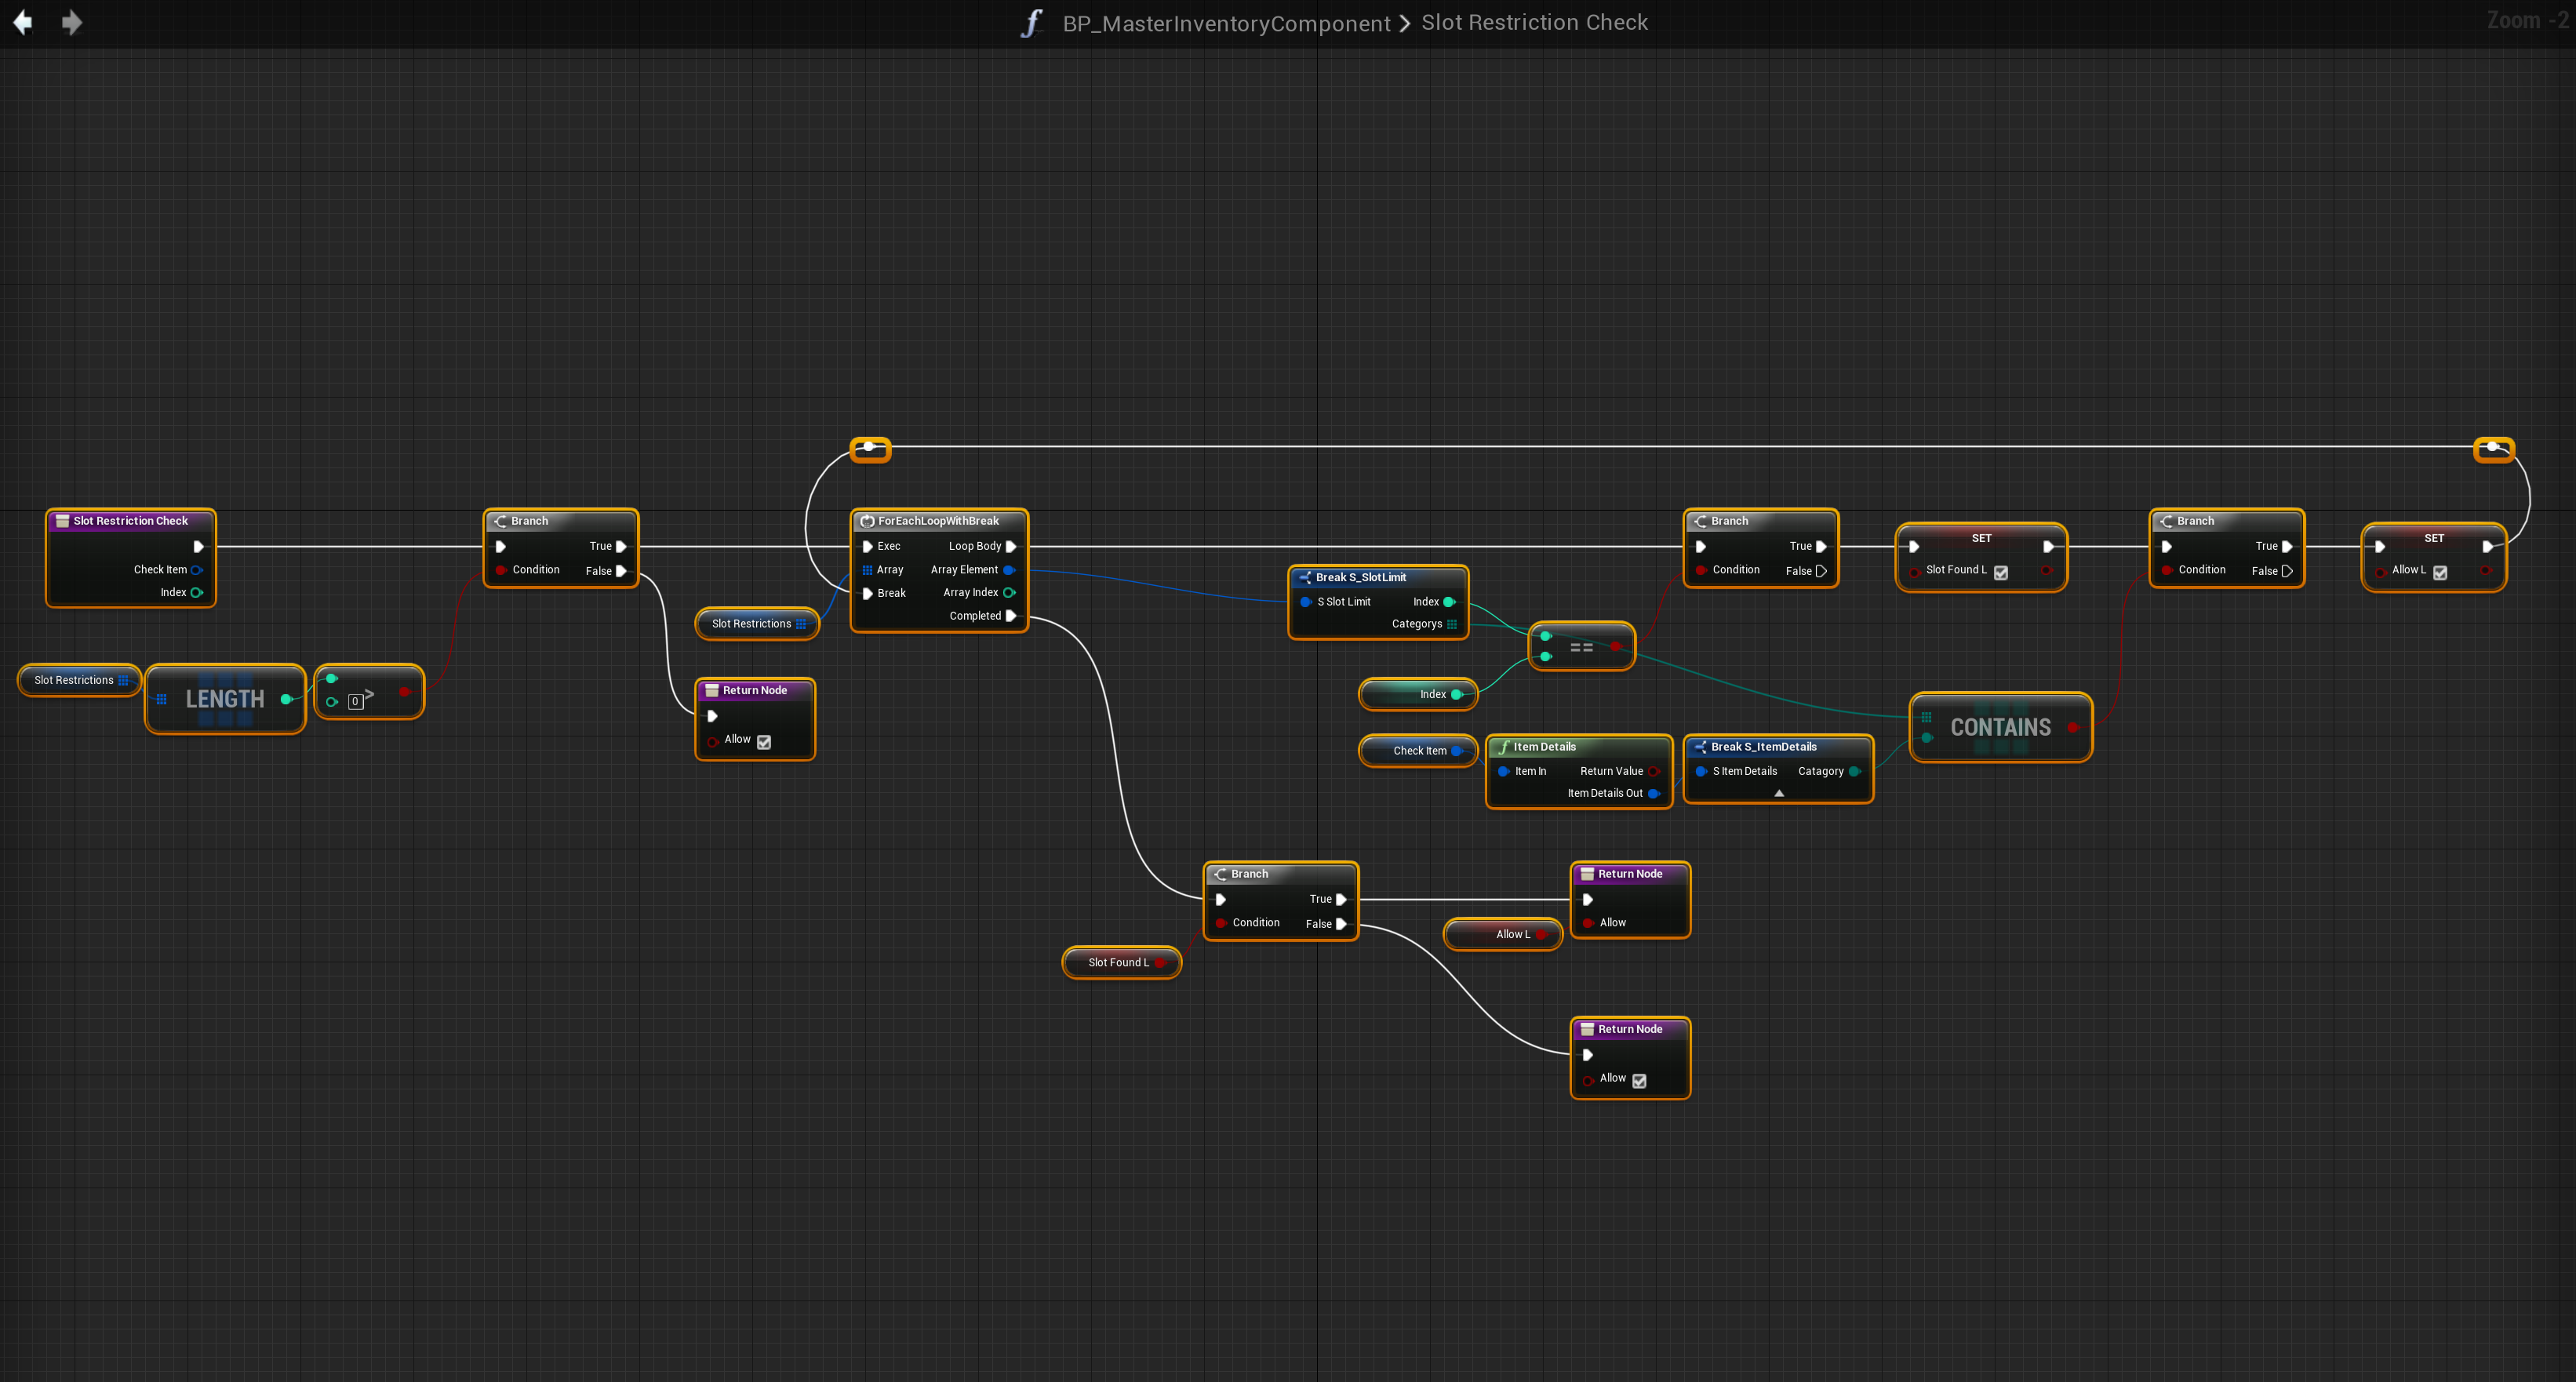Click the back navigation arrow
The width and height of the screenshot is (2576, 1382).
(x=22, y=22)
